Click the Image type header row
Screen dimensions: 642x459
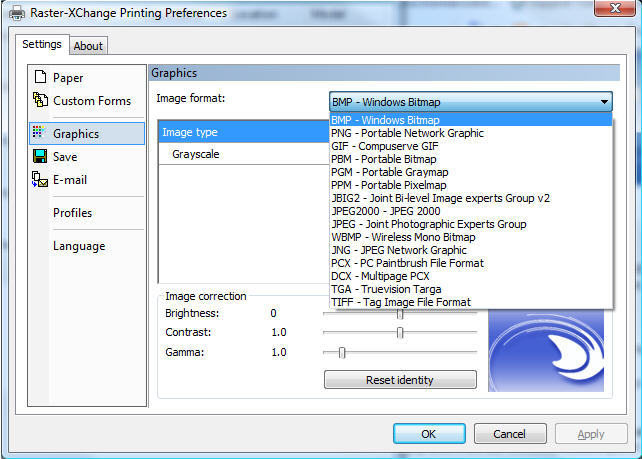pyautogui.click(x=244, y=132)
